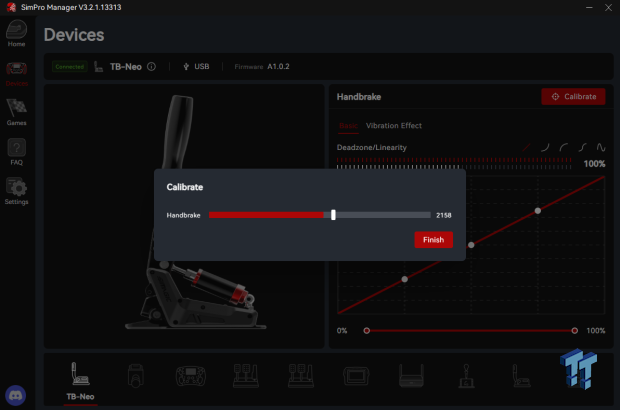Select the wave curve preset icon
This screenshot has width=620, height=410.
601,147
